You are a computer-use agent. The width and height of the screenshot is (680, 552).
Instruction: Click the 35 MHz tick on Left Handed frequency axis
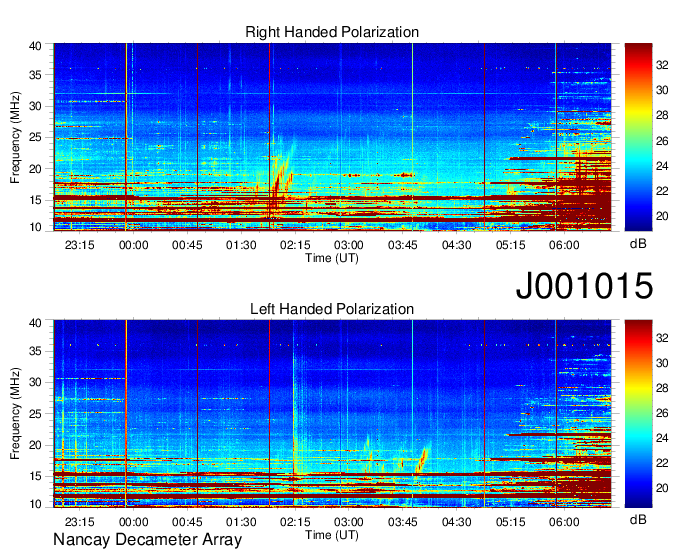(35, 351)
